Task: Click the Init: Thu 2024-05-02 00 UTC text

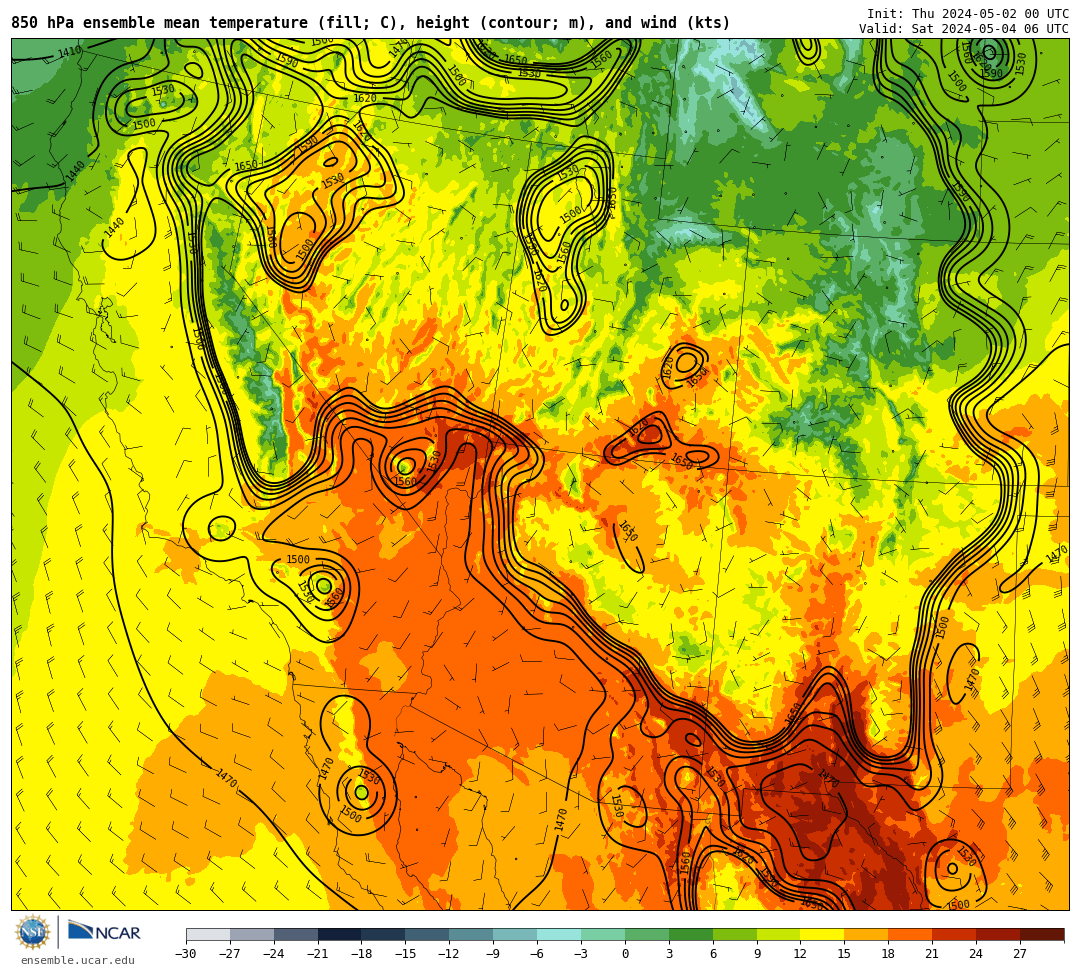Action: tap(968, 14)
